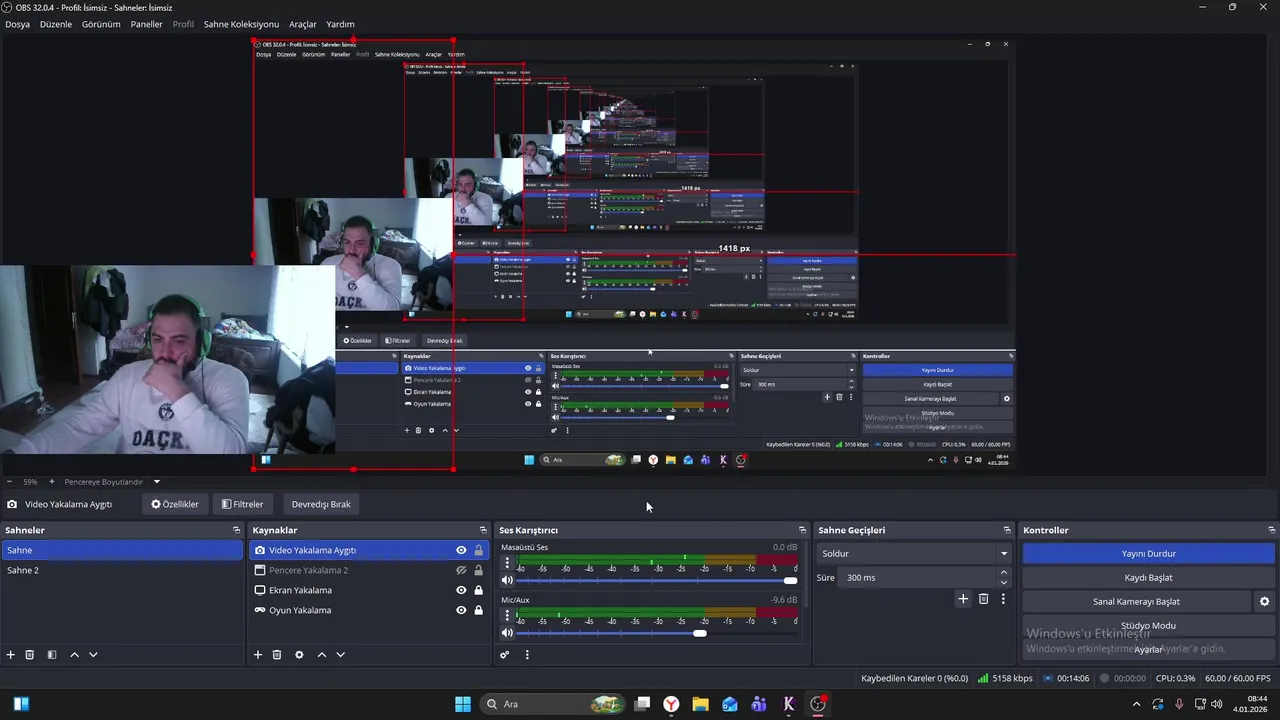Open the Düzenle menu

(x=56, y=24)
